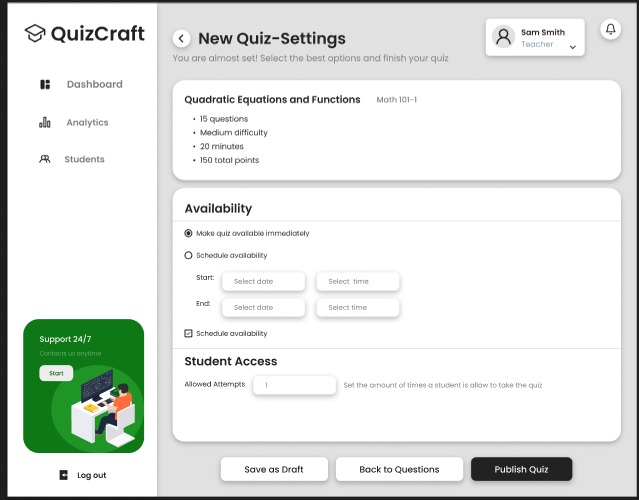Click the Save as Draft button
Viewport: 639px width, 500px height.
(x=274, y=469)
